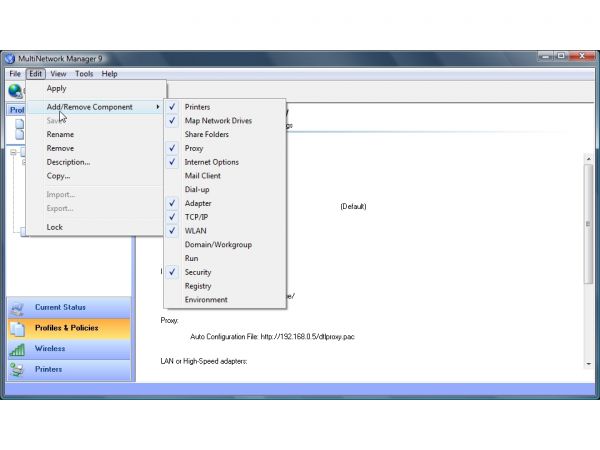The width and height of the screenshot is (600, 450).
Task: Enable Registry component
Action: click(225, 286)
